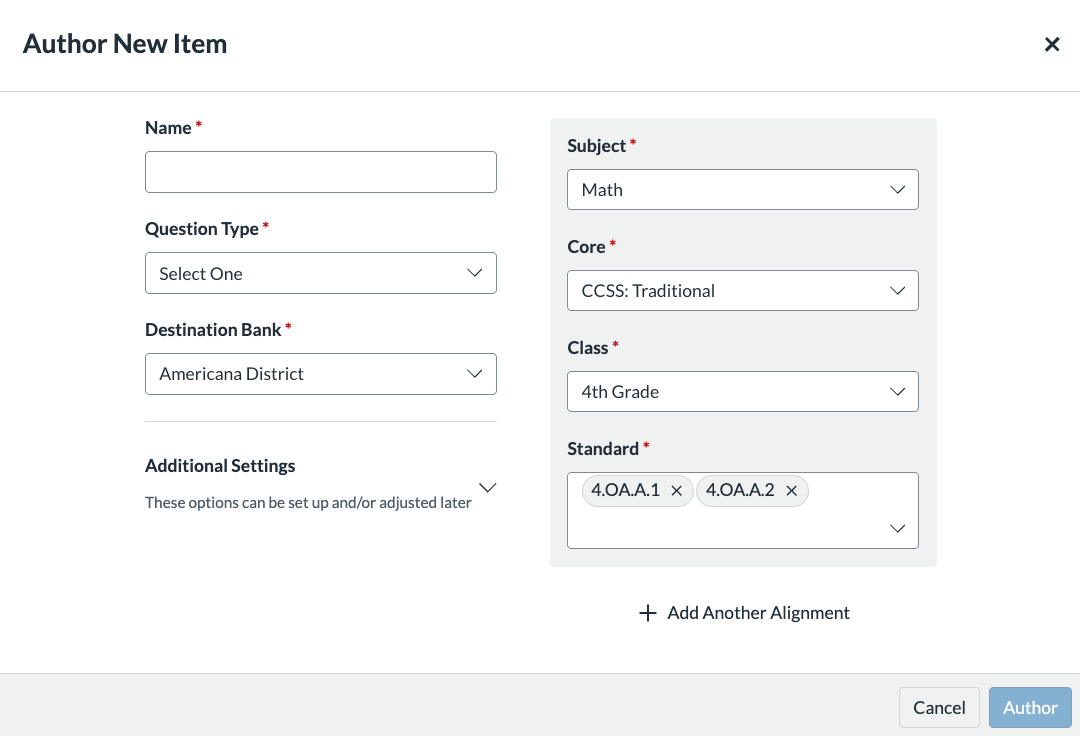Open the Class dropdown showing 4th Grade

point(742,392)
